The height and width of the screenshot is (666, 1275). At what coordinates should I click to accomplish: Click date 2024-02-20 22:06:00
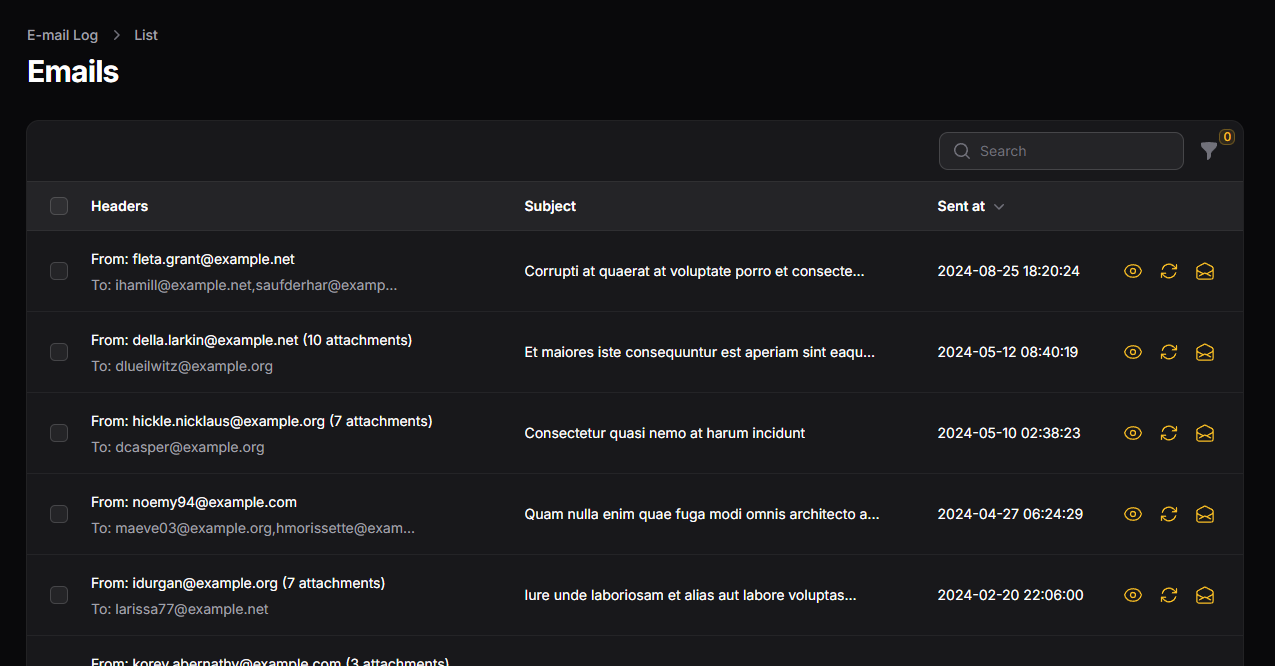coord(1010,595)
